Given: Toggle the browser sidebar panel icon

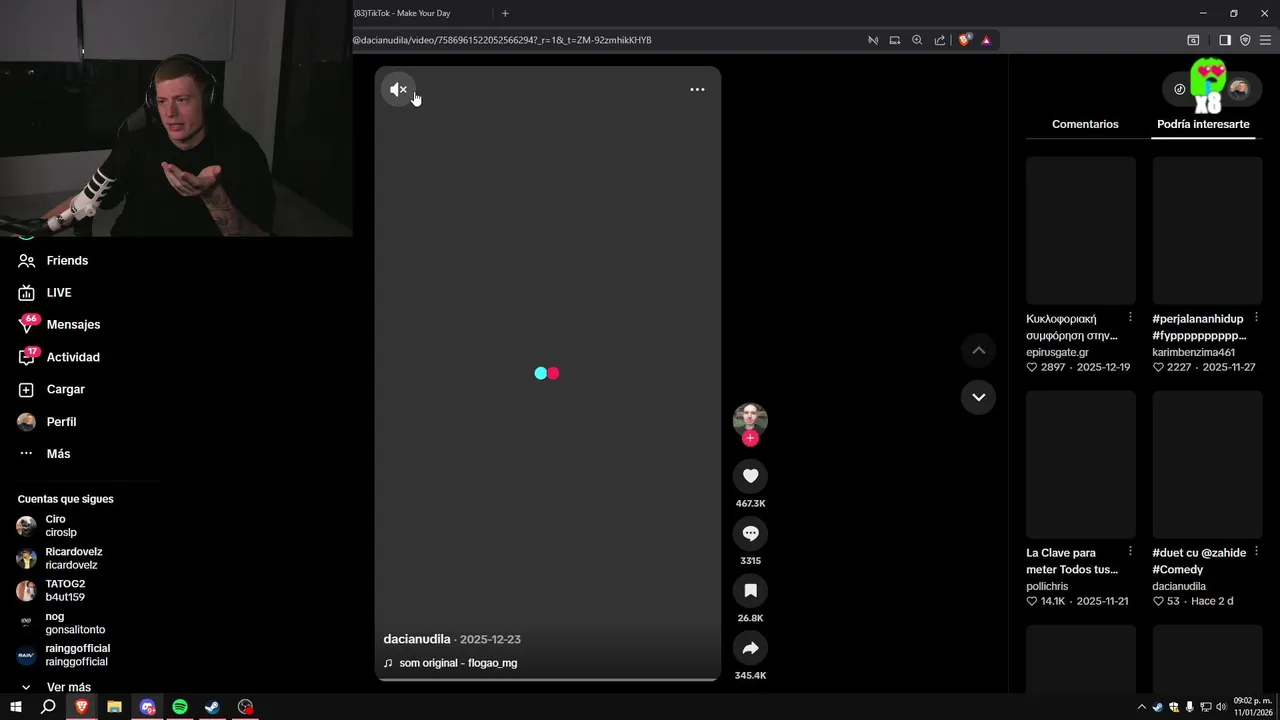Looking at the screenshot, I should click(x=1224, y=40).
